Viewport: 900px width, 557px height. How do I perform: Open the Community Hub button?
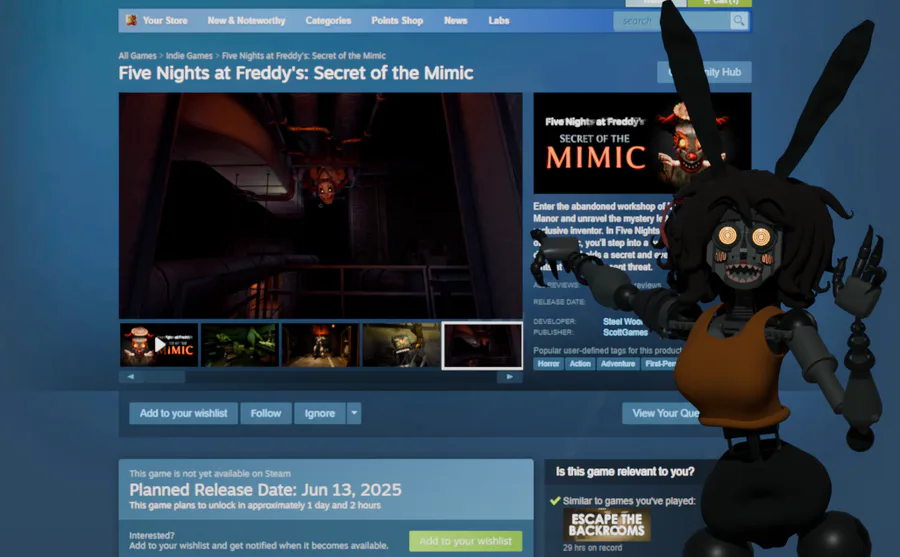coord(704,72)
